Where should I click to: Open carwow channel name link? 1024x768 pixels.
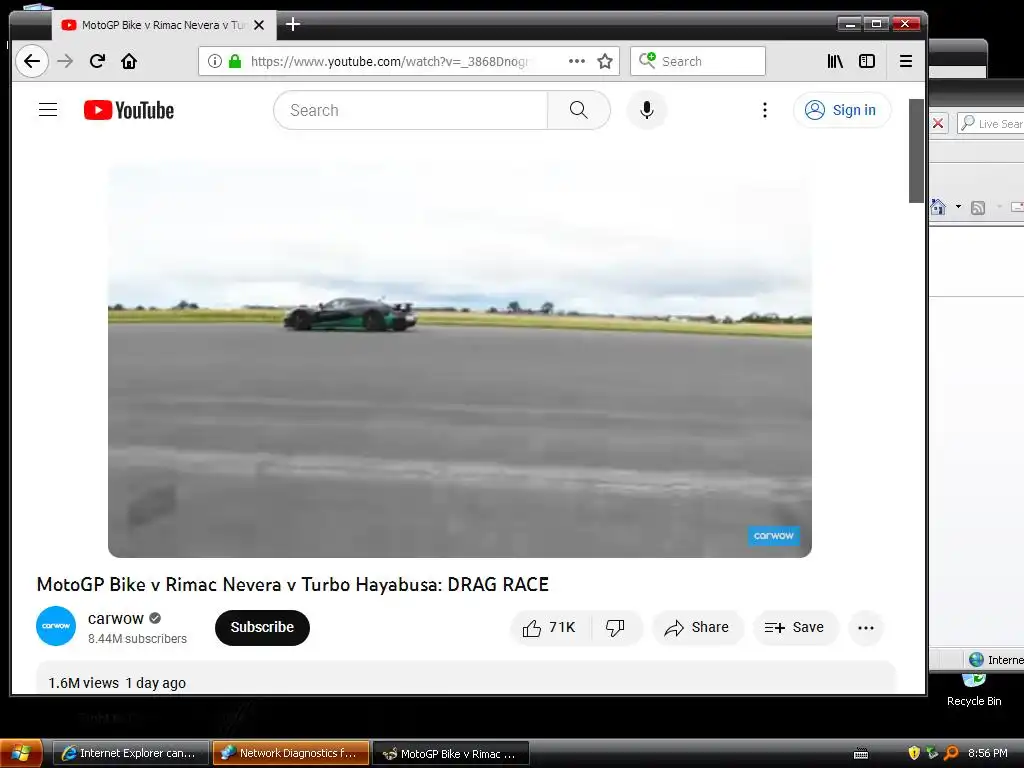click(x=116, y=618)
